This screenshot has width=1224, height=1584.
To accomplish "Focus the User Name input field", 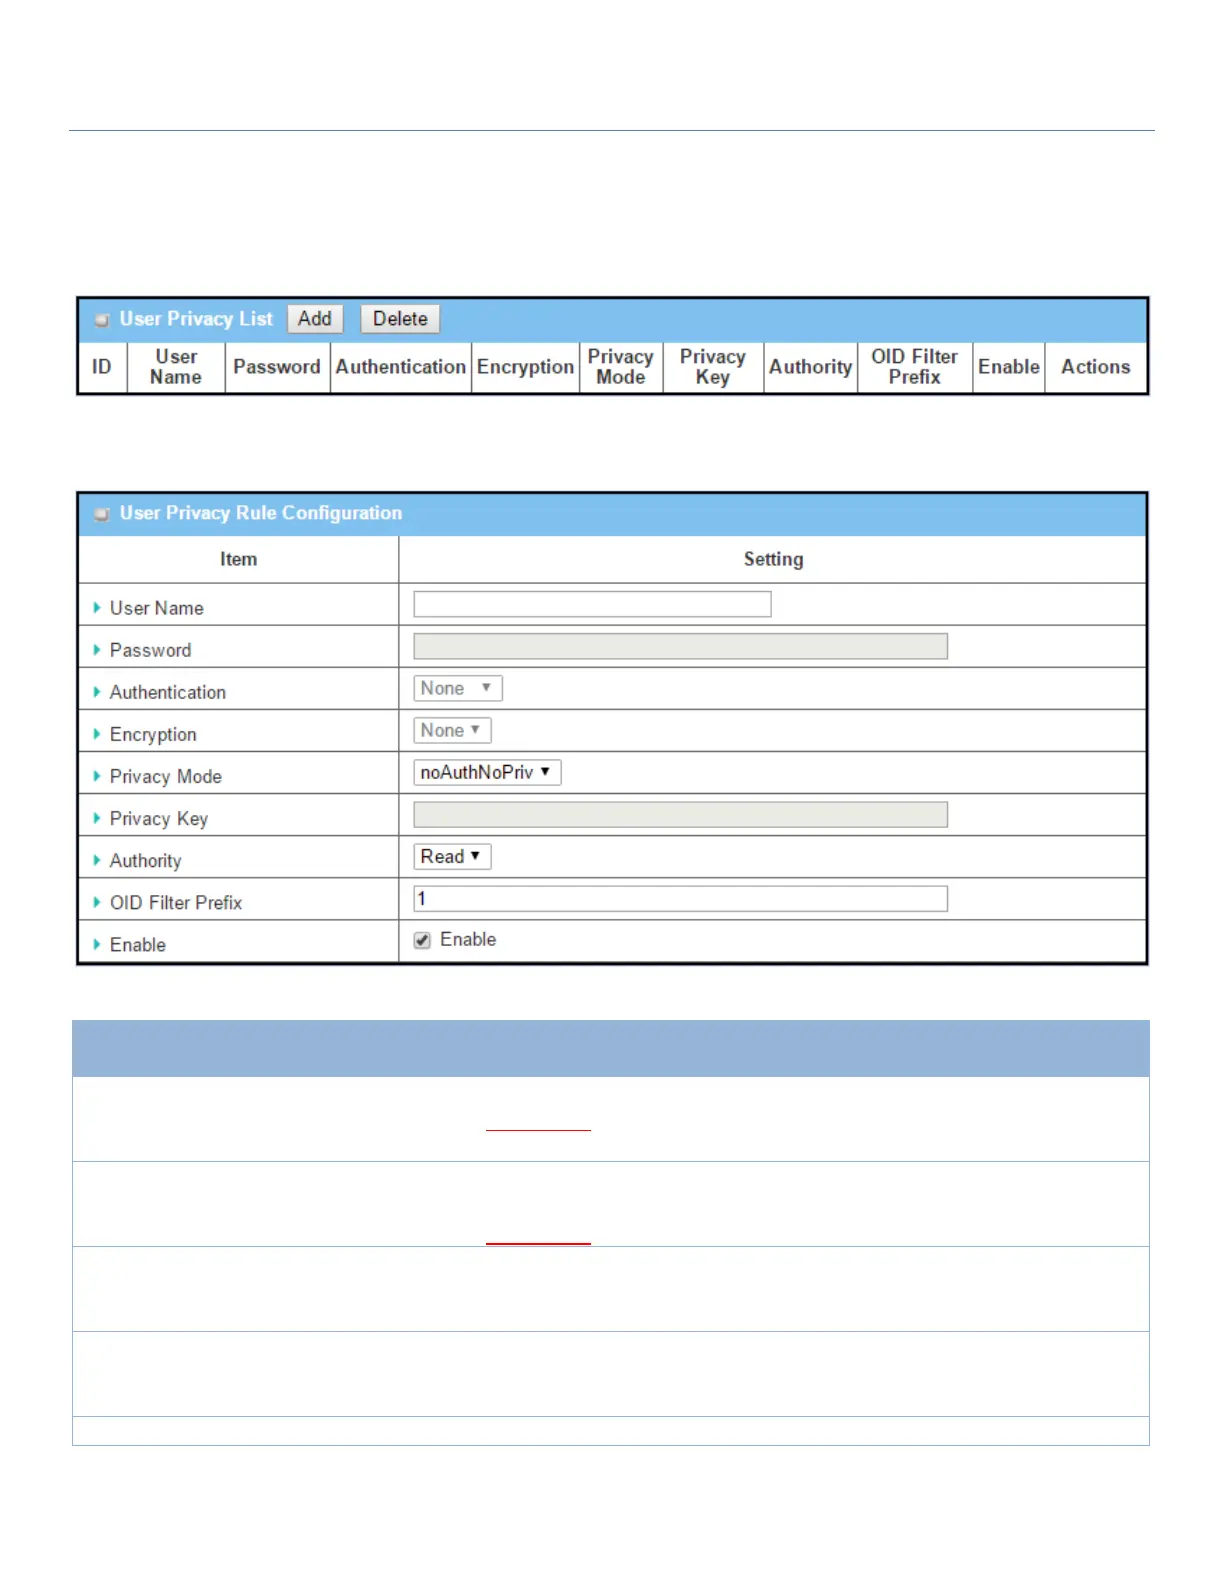I will coord(592,604).
